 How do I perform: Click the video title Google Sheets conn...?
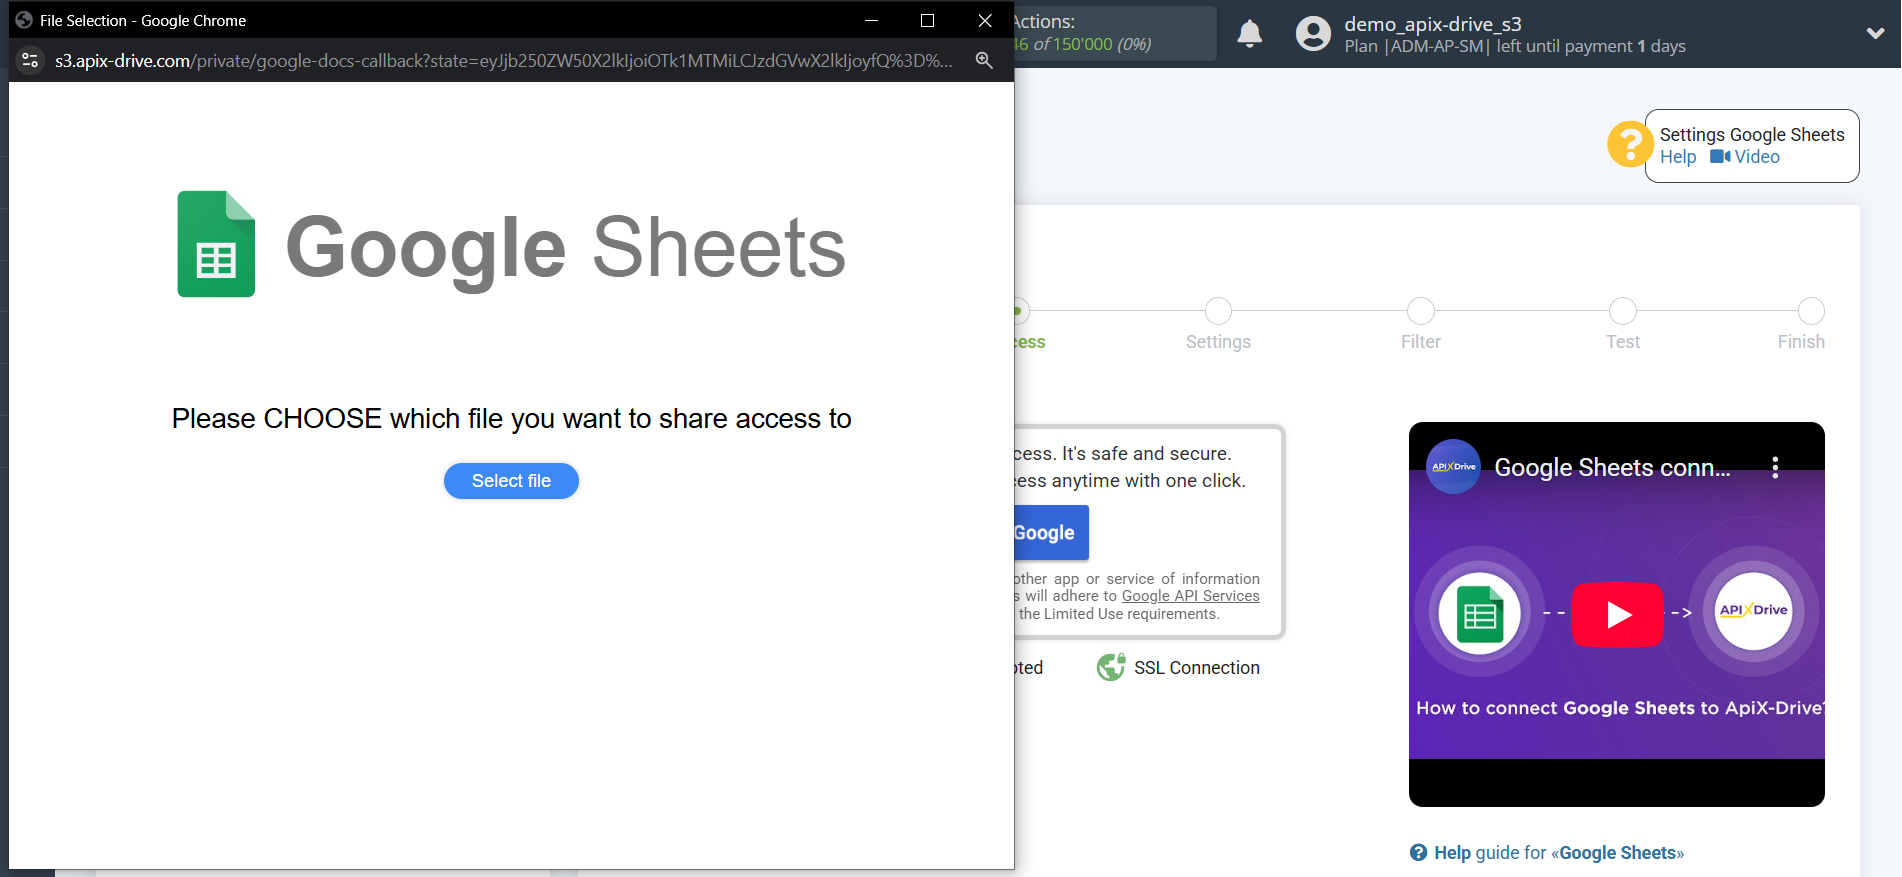point(1612,467)
